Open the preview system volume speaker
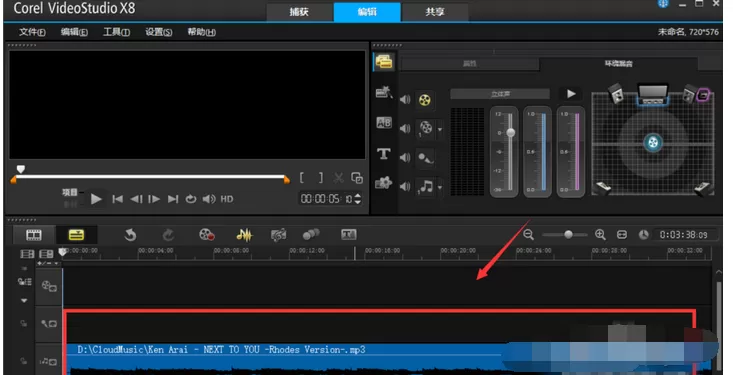733x375 pixels. tap(209, 199)
